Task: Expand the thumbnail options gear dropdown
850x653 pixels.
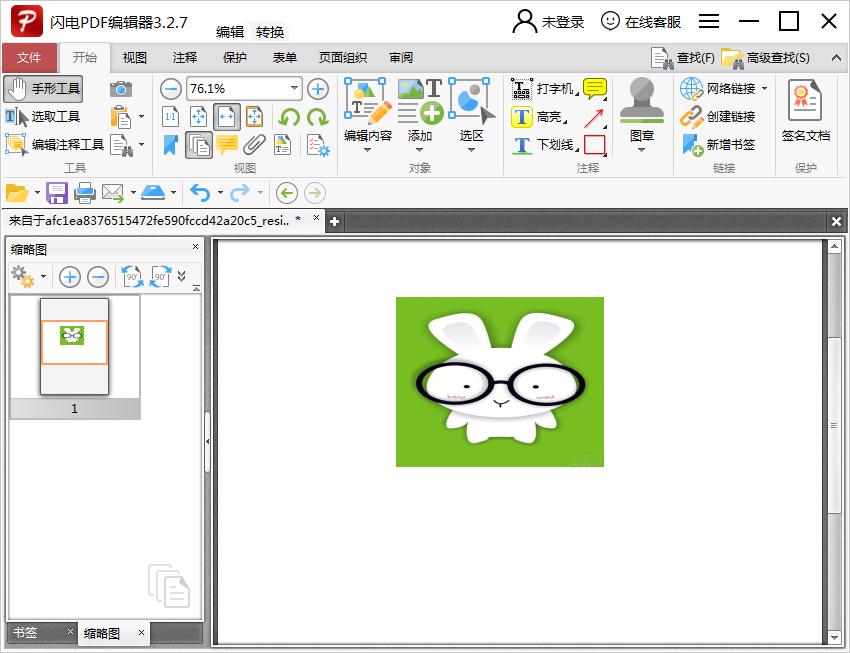Action: 43,277
